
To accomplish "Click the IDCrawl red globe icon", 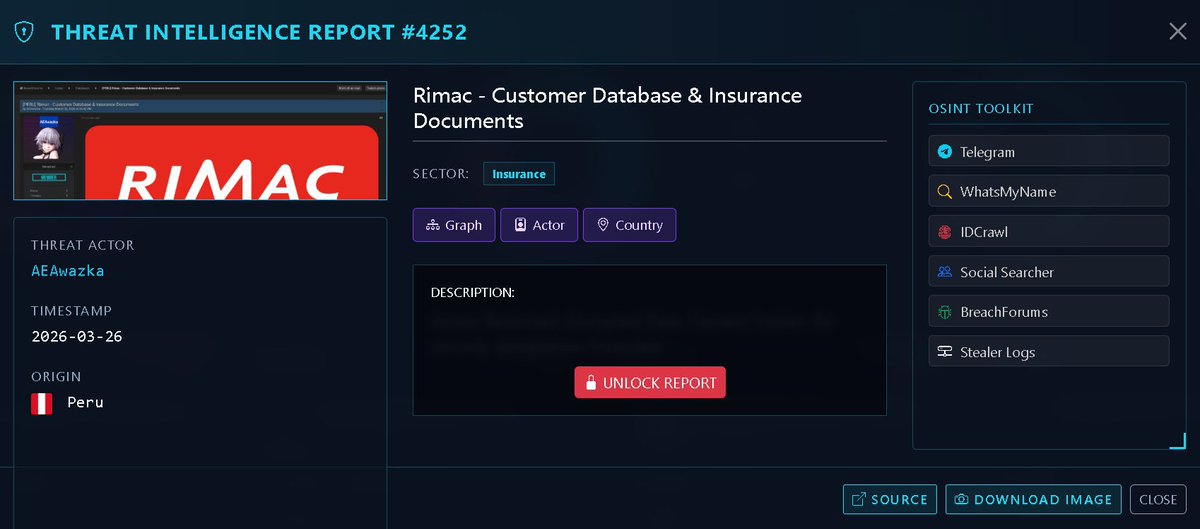I will tap(944, 232).
